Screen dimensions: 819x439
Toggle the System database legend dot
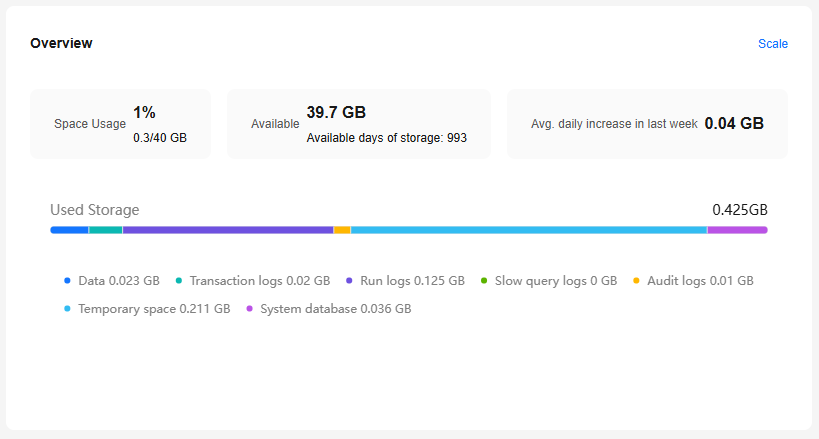click(249, 309)
